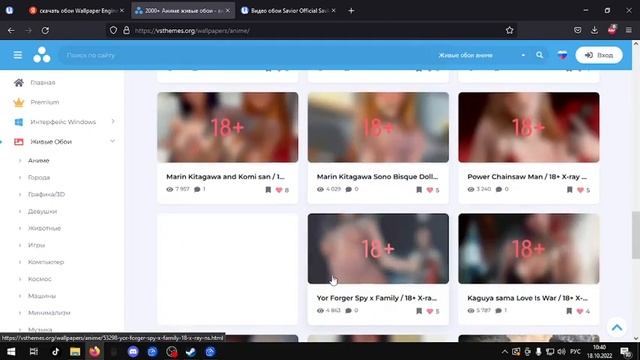Switch to the Wallpaper Engine browser tab

point(76,11)
